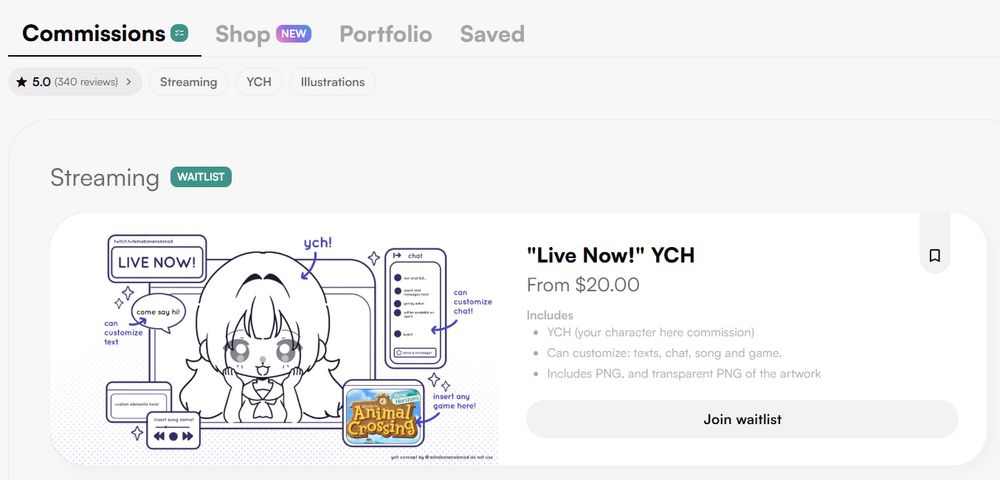Click the fast-forward icon in the artwork
The image size is (1000, 480).
(x=188, y=436)
